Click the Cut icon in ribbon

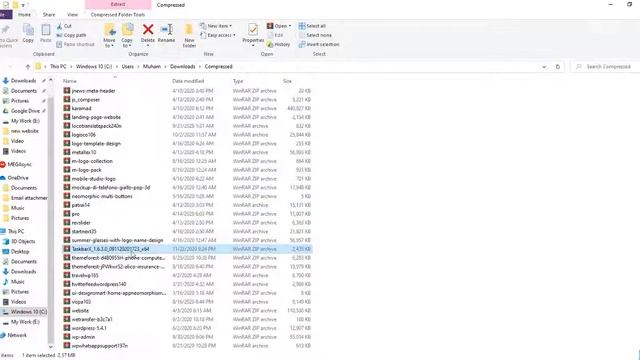tap(60, 26)
